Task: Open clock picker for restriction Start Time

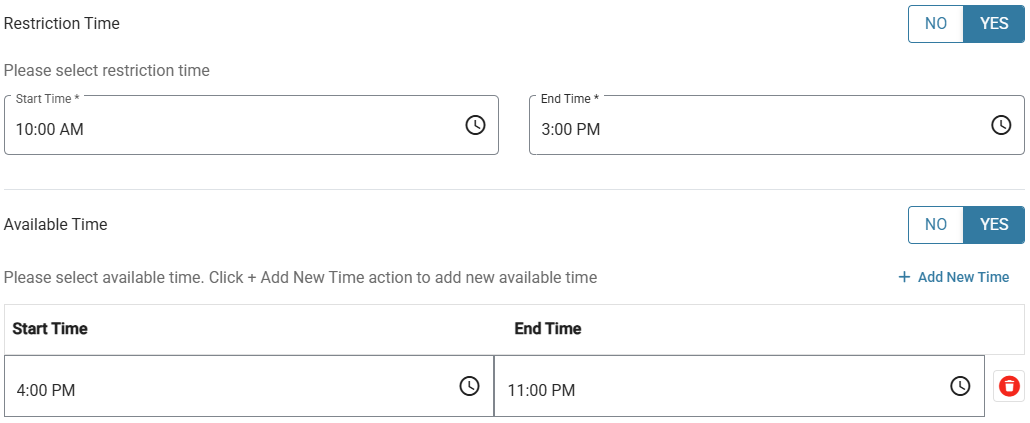Action: [x=475, y=125]
